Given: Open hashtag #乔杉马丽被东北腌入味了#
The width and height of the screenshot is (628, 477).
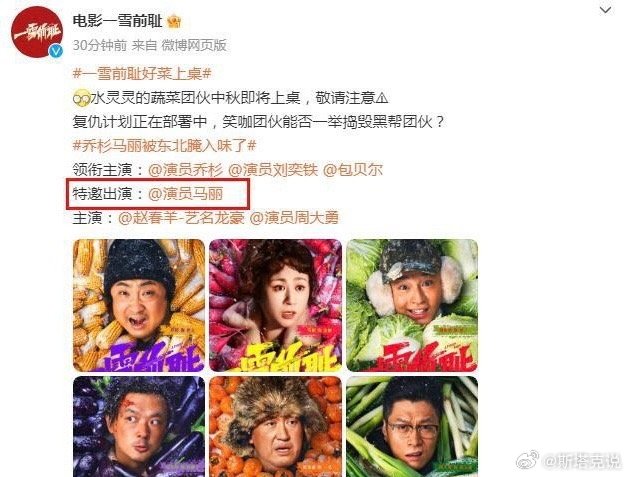Looking at the screenshot, I should pyautogui.click(x=164, y=146).
